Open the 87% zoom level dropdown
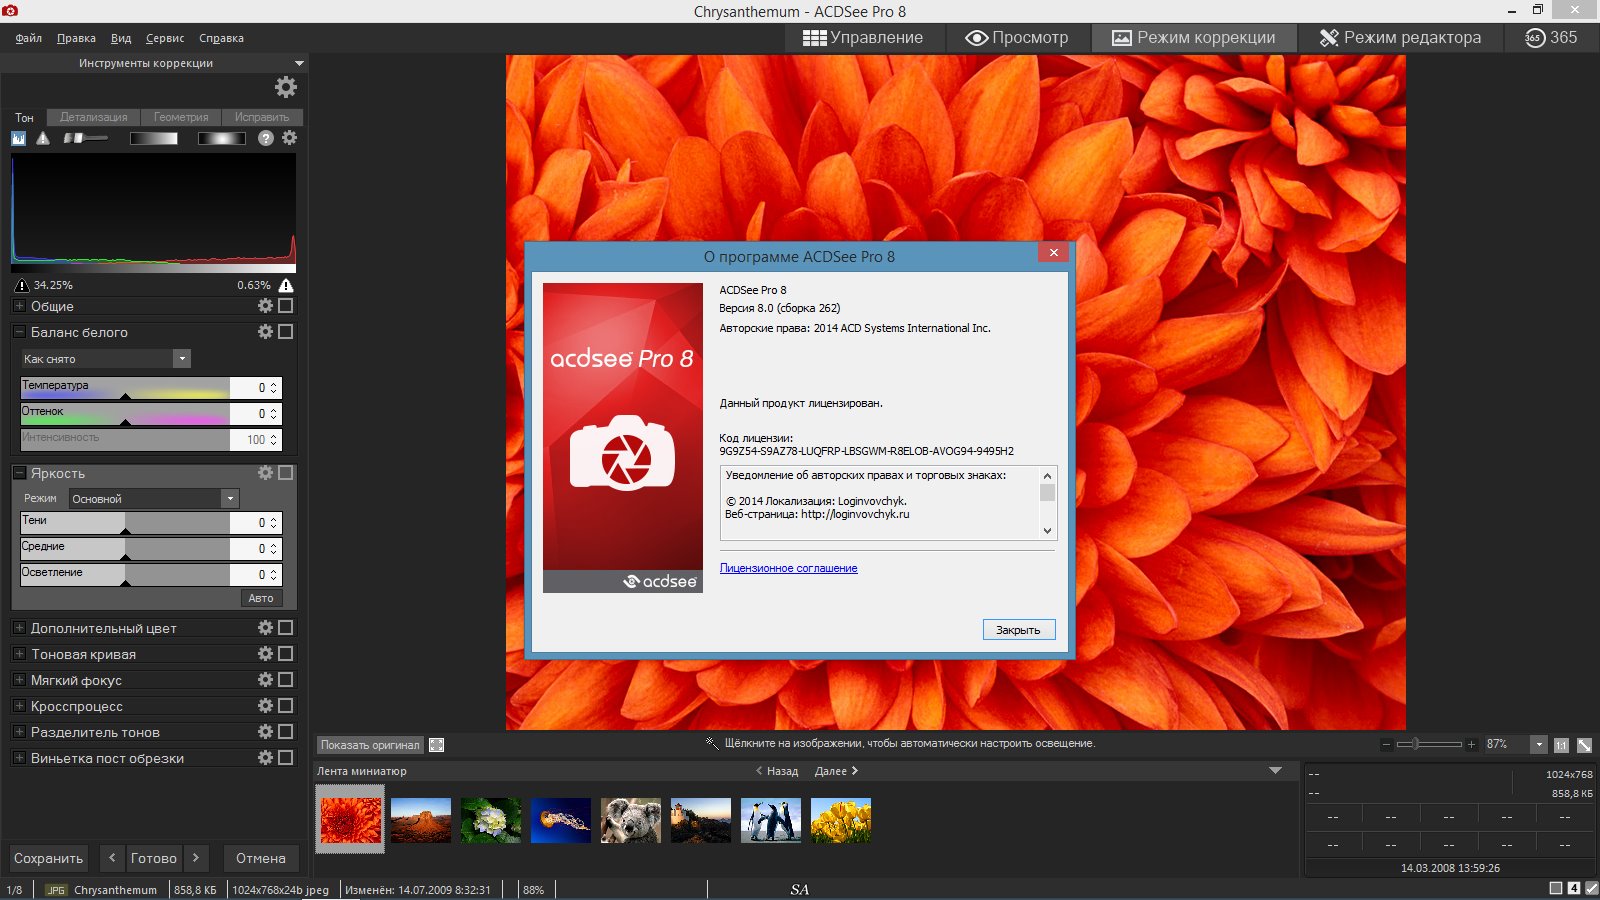 click(1539, 745)
